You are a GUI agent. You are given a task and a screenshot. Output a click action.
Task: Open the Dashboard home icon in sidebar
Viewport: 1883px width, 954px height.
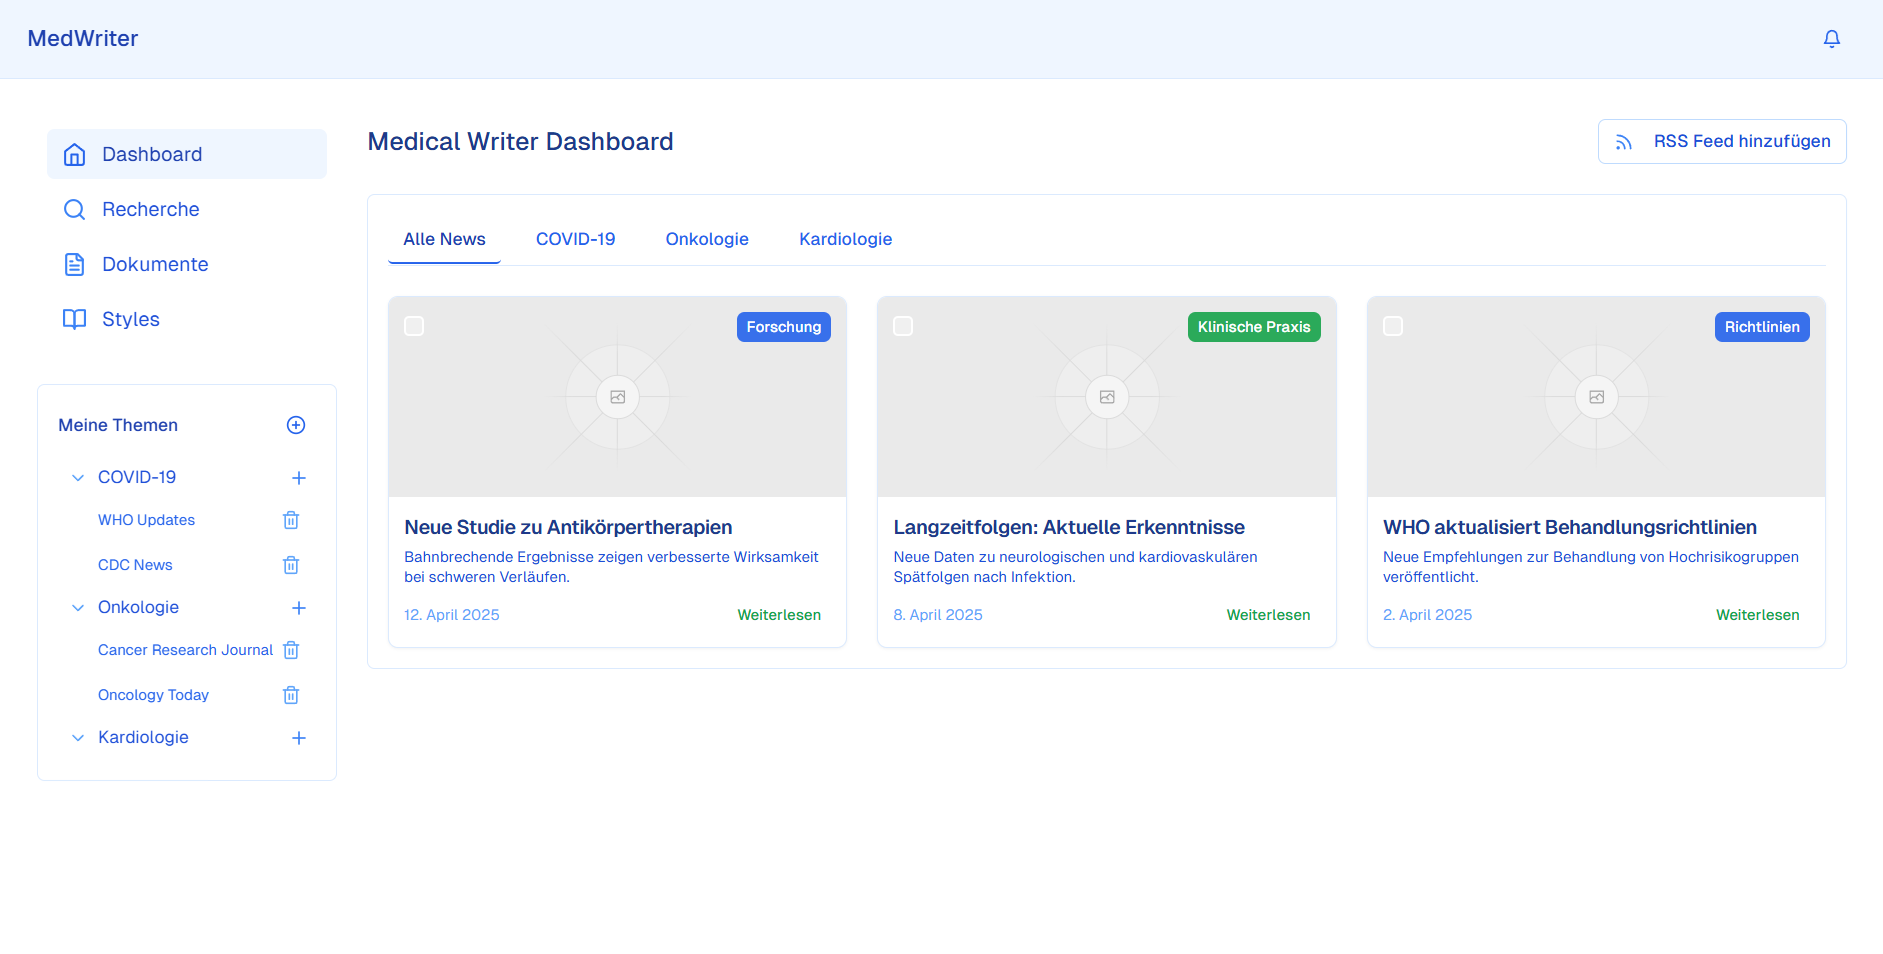[x=74, y=154]
